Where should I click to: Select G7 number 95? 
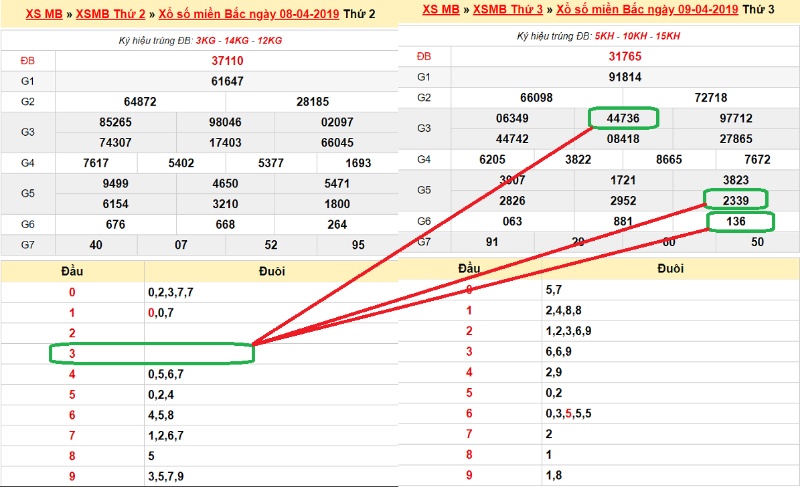pyautogui.click(x=358, y=245)
